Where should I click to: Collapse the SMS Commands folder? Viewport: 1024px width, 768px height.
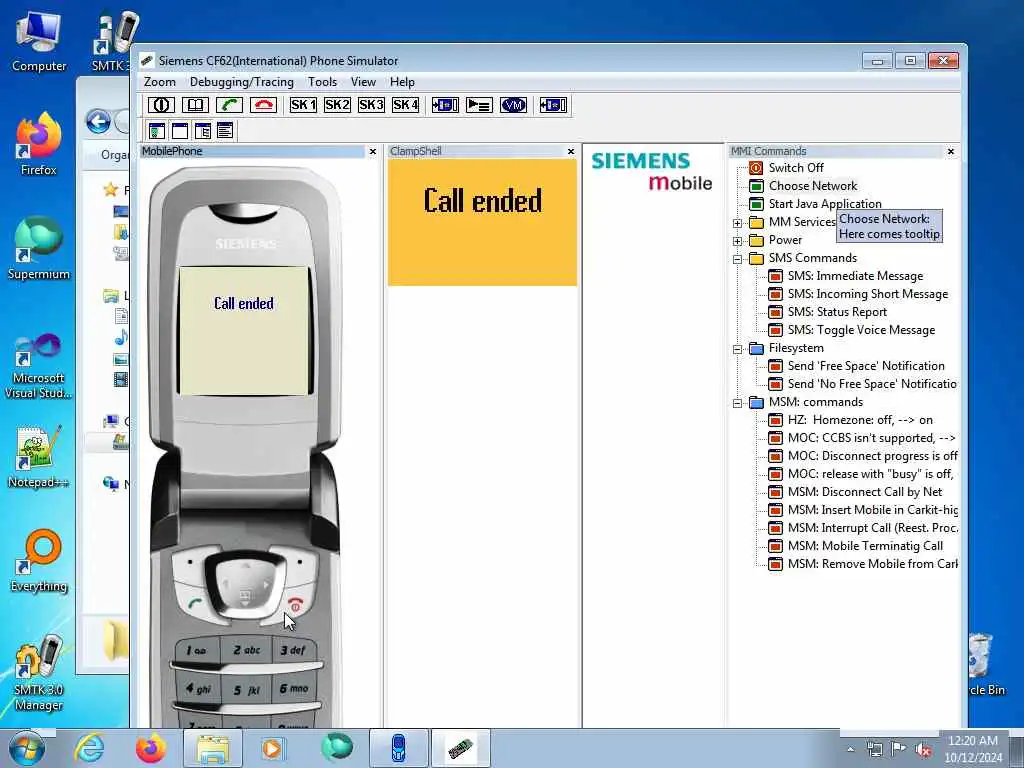pos(737,259)
